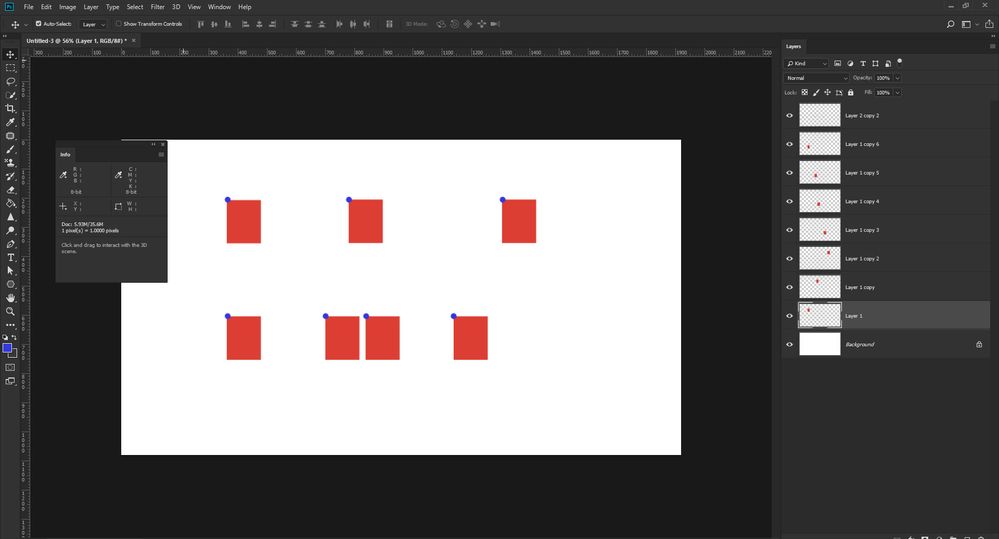Screen dimensions: 999x539
Task: Select the Horizontal Type tool
Action: pyautogui.click(x=10, y=257)
